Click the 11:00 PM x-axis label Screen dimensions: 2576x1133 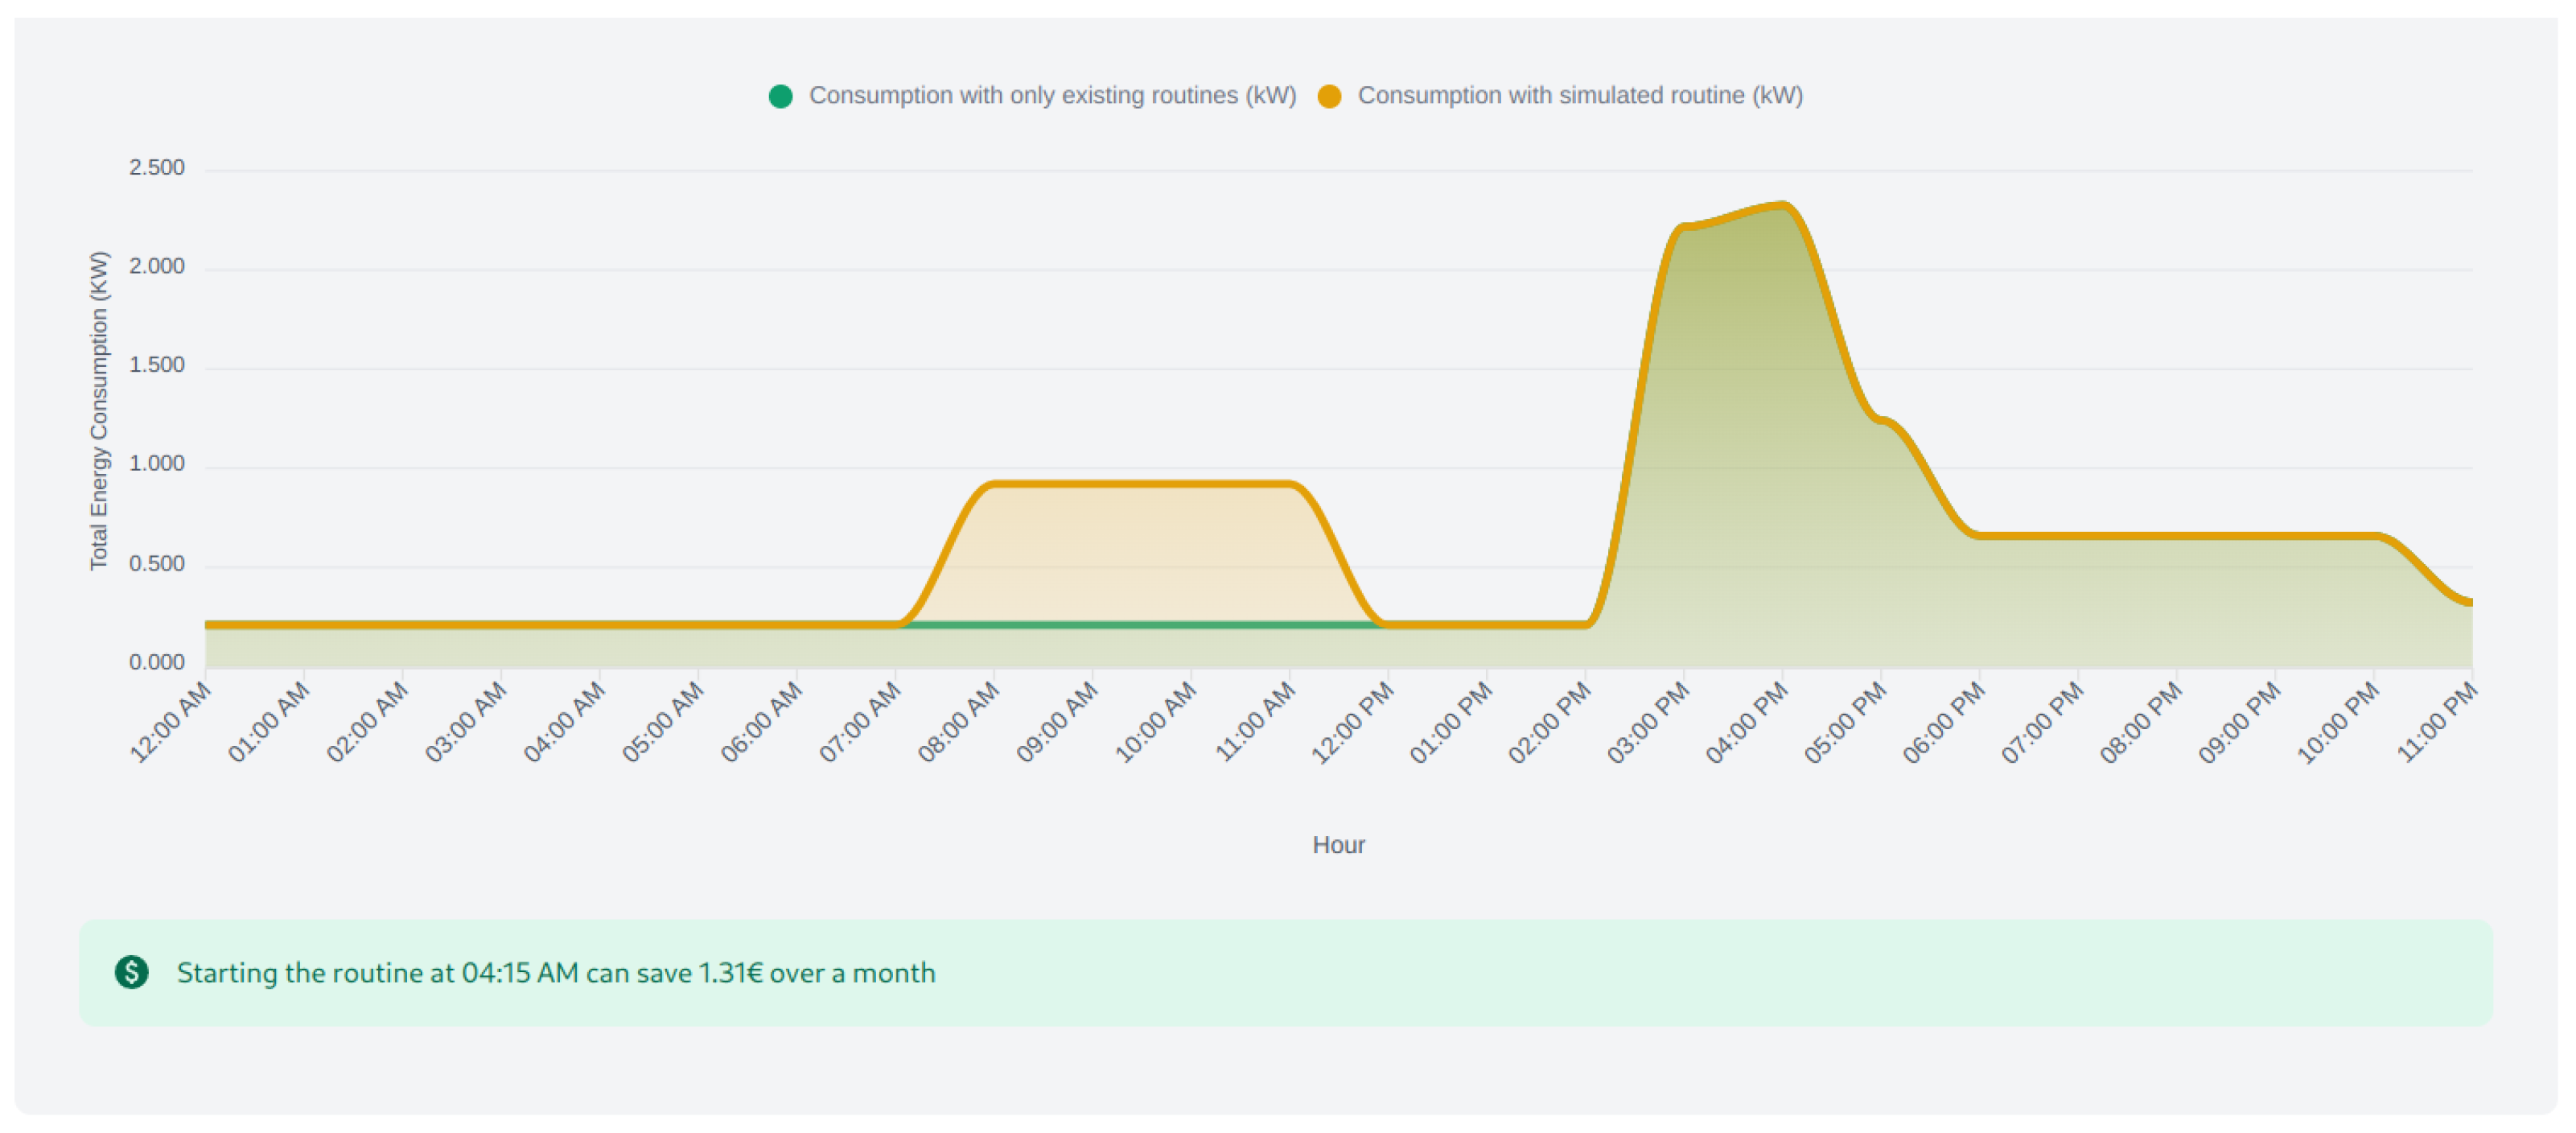pos(2438,721)
